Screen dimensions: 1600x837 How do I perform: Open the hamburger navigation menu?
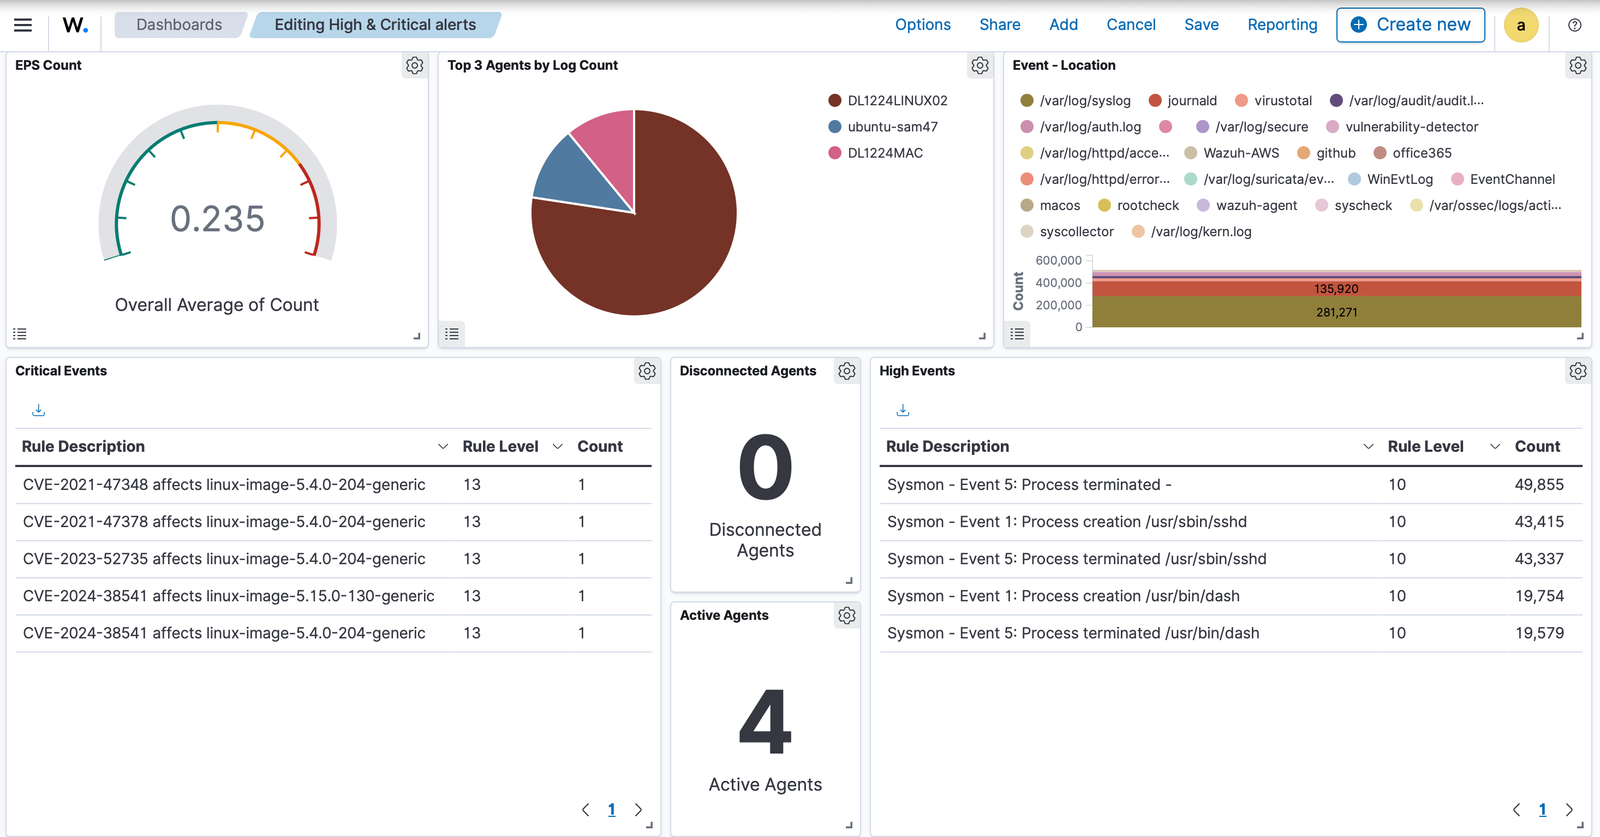coord(23,25)
